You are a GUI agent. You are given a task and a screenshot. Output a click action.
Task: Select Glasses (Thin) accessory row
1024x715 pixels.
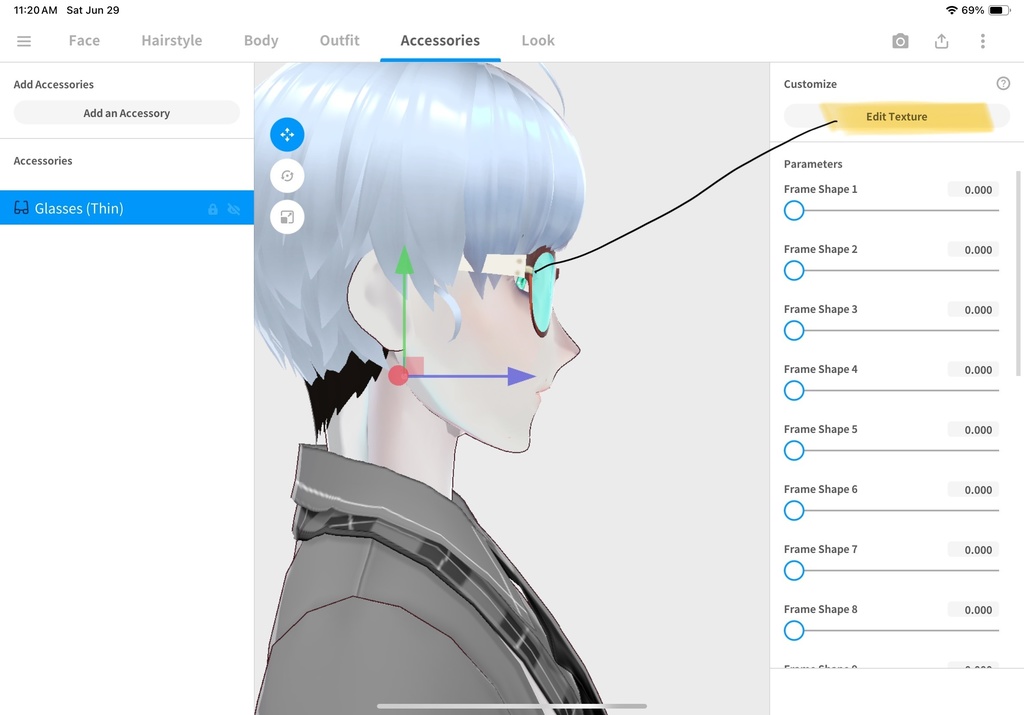127,208
